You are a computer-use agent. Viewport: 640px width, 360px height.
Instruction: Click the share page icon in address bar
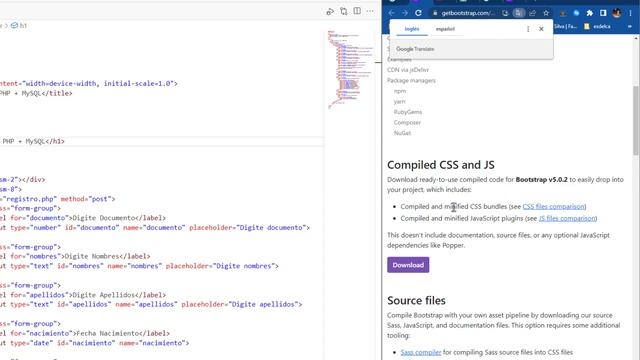pyautogui.click(x=532, y=13)
